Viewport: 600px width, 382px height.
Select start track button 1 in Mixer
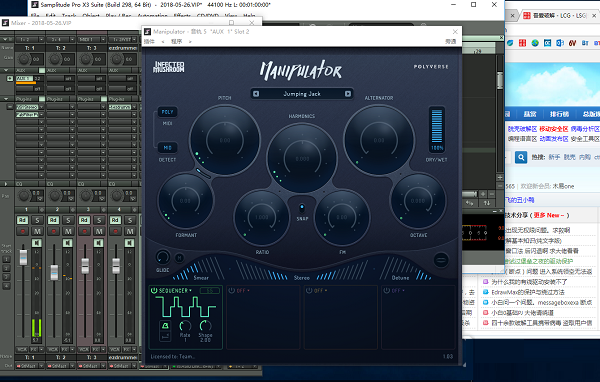(7, 259)
